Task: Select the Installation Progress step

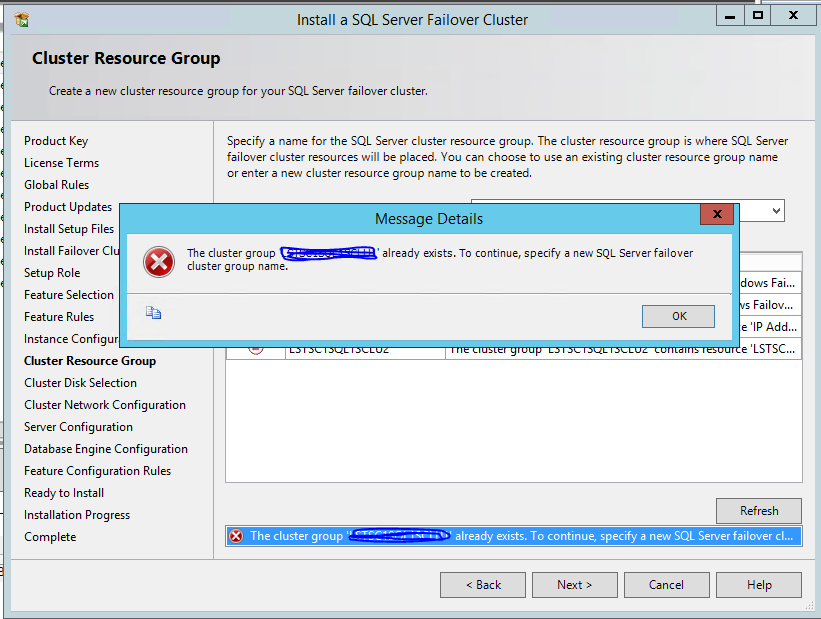Action: [77, 515]
